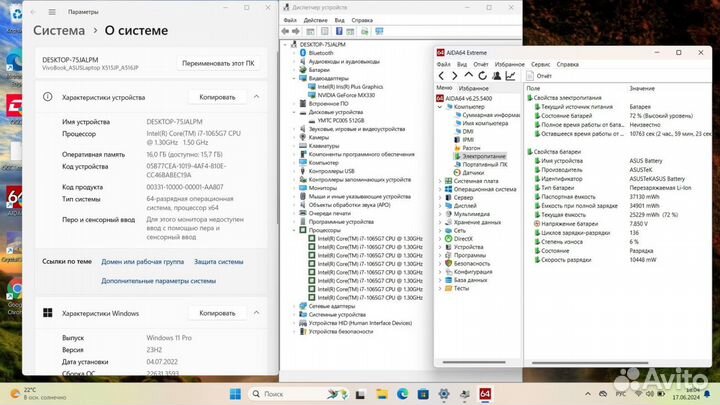This screenshot has width=720, height=405.
Task: Click the Отчёт report icon in AIDA64 toolbar
Action: (x=529, y=76)
